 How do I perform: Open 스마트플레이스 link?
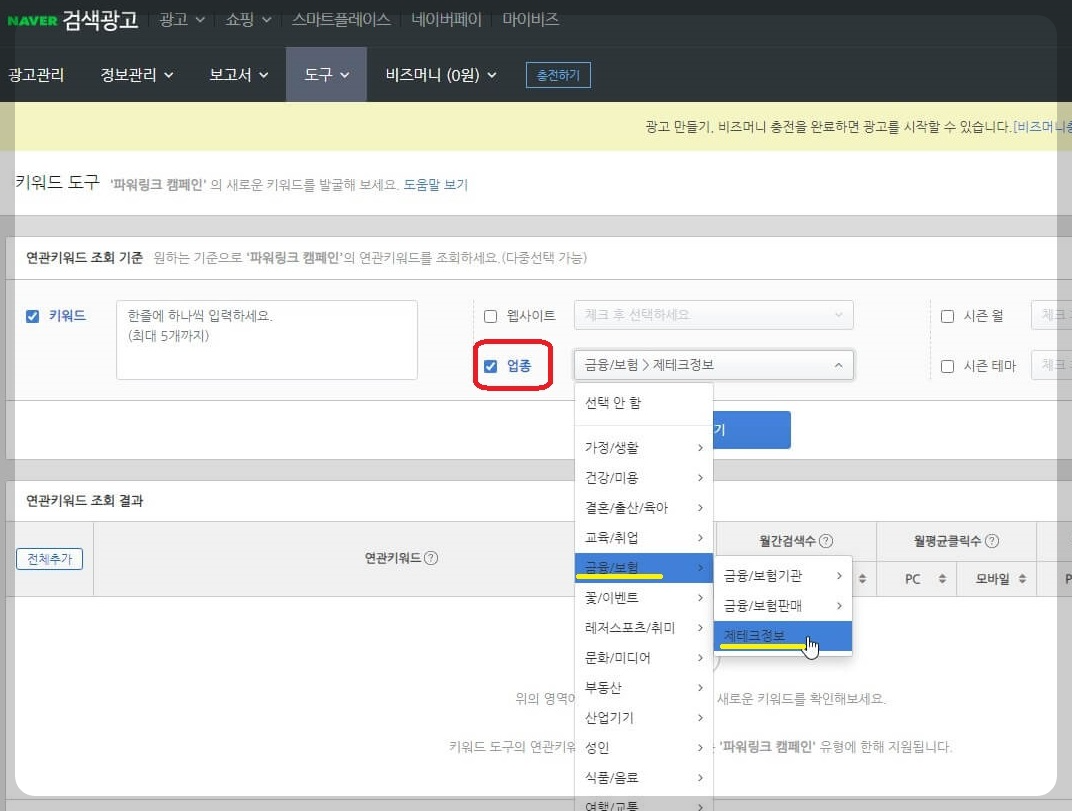click(x=341, y=19)
